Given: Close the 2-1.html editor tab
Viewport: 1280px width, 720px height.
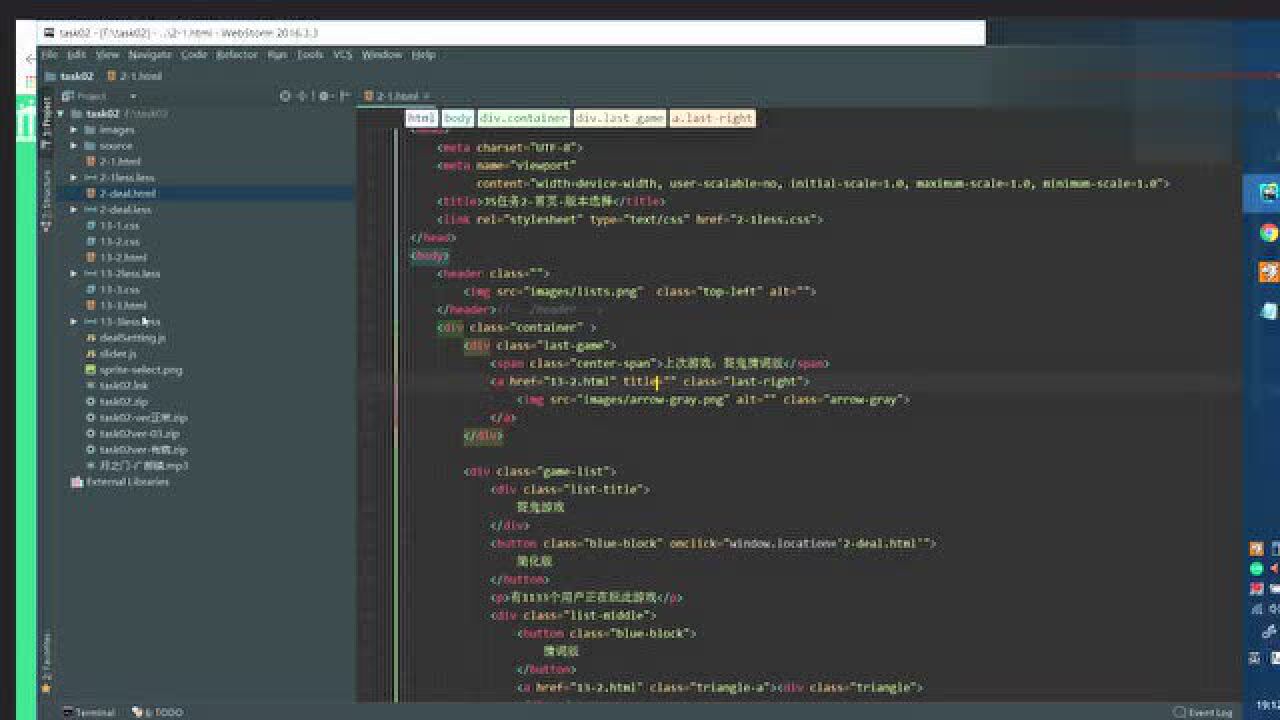Looking at the screenshot, I should pyautogui.click(x=427, y=96).
